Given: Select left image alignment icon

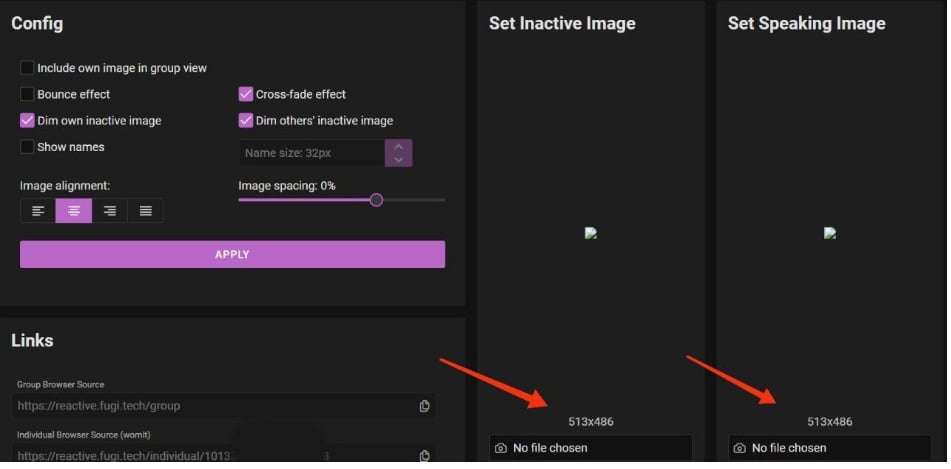Looking at the screenshot, I should pos(38,211).
